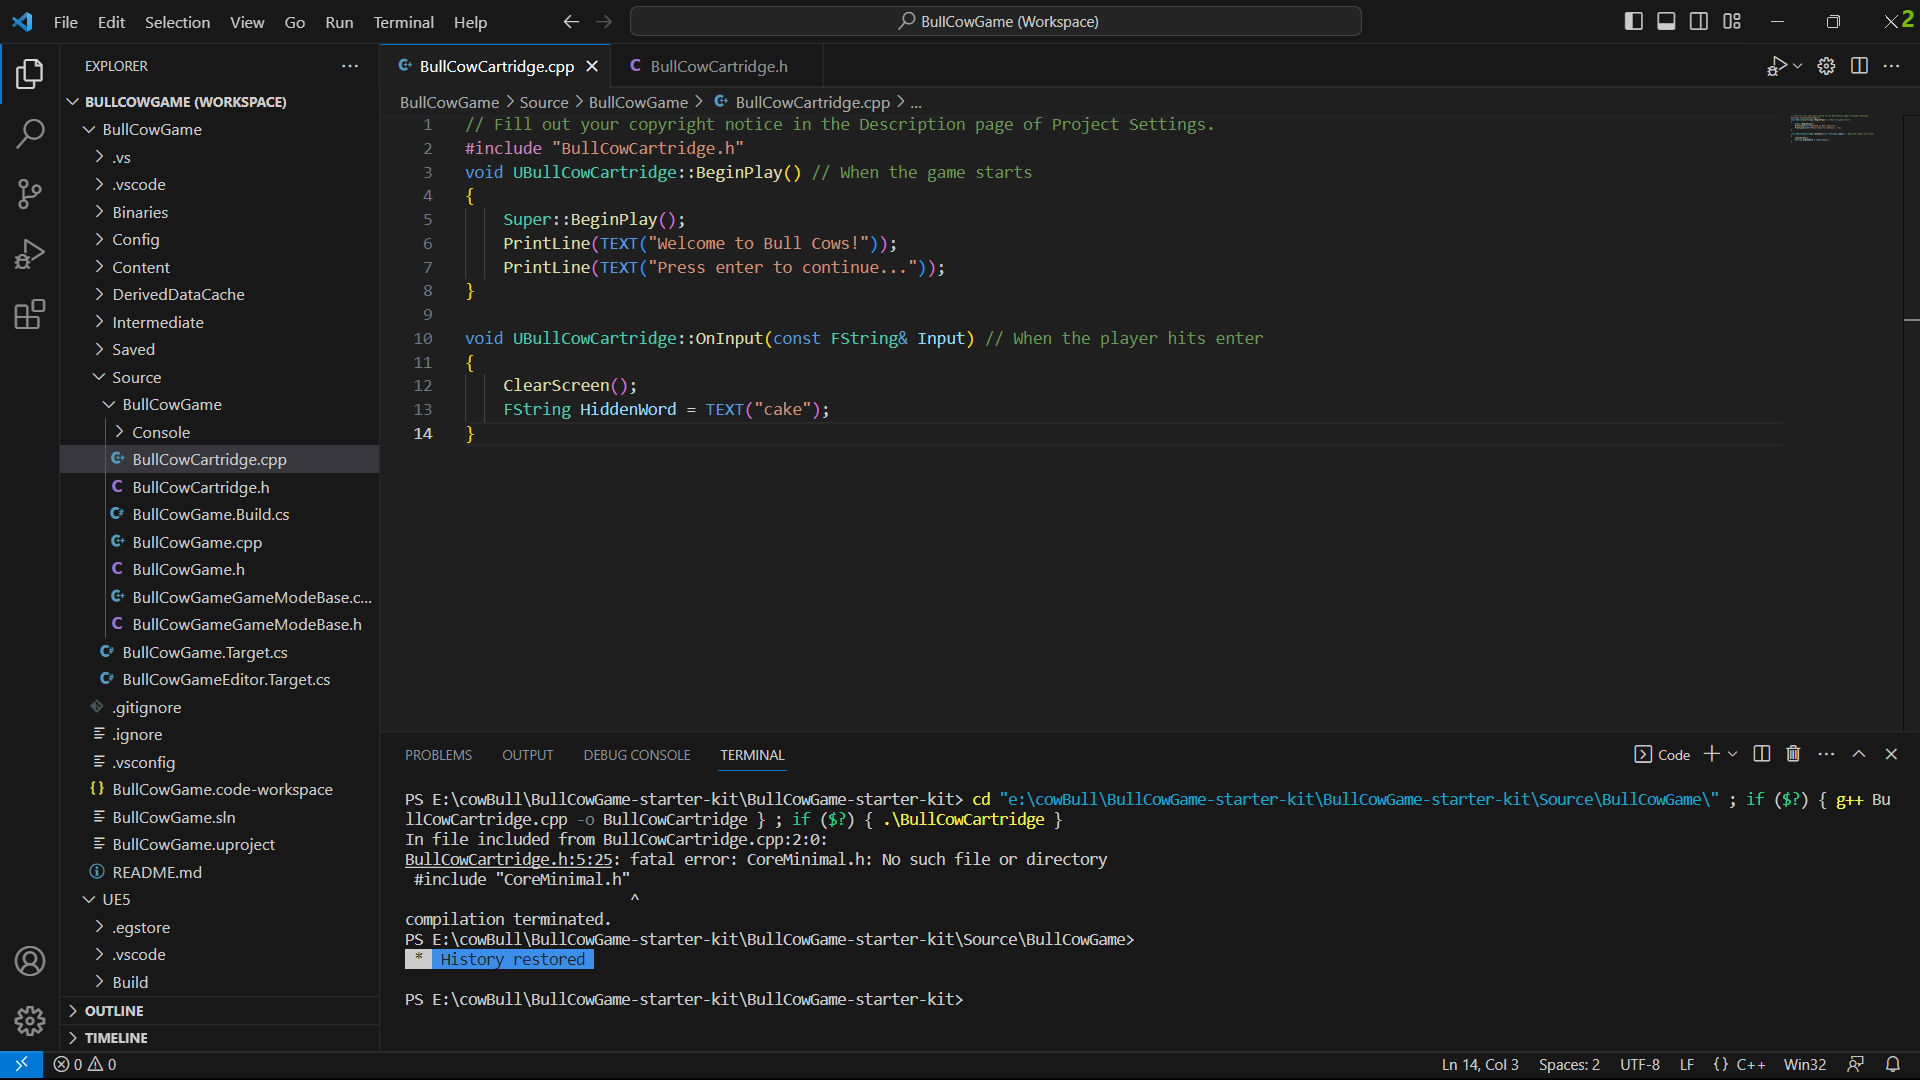Run and Debug BullCowCartridge.cpp with play icon
The height and width of the screenshot is (1080, 1920).
[1777, 66]
